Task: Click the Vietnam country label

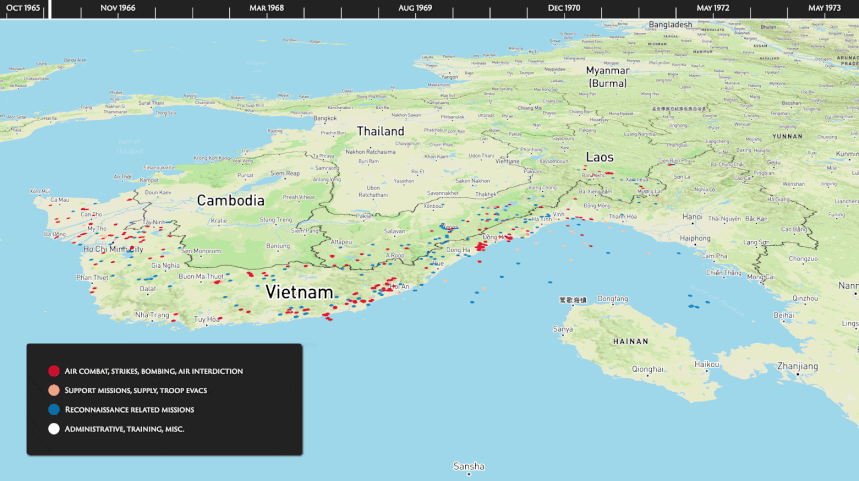Action: point(298,292)
